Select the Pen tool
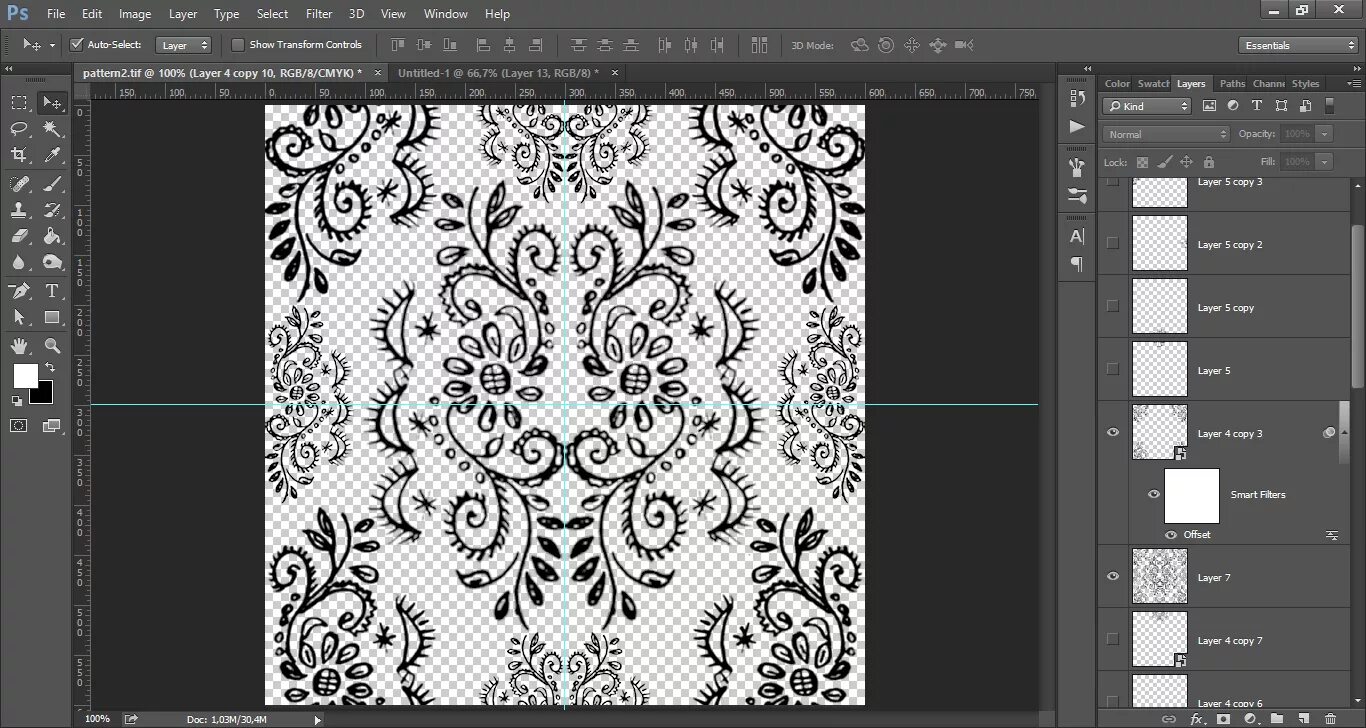 pos(19,291)
